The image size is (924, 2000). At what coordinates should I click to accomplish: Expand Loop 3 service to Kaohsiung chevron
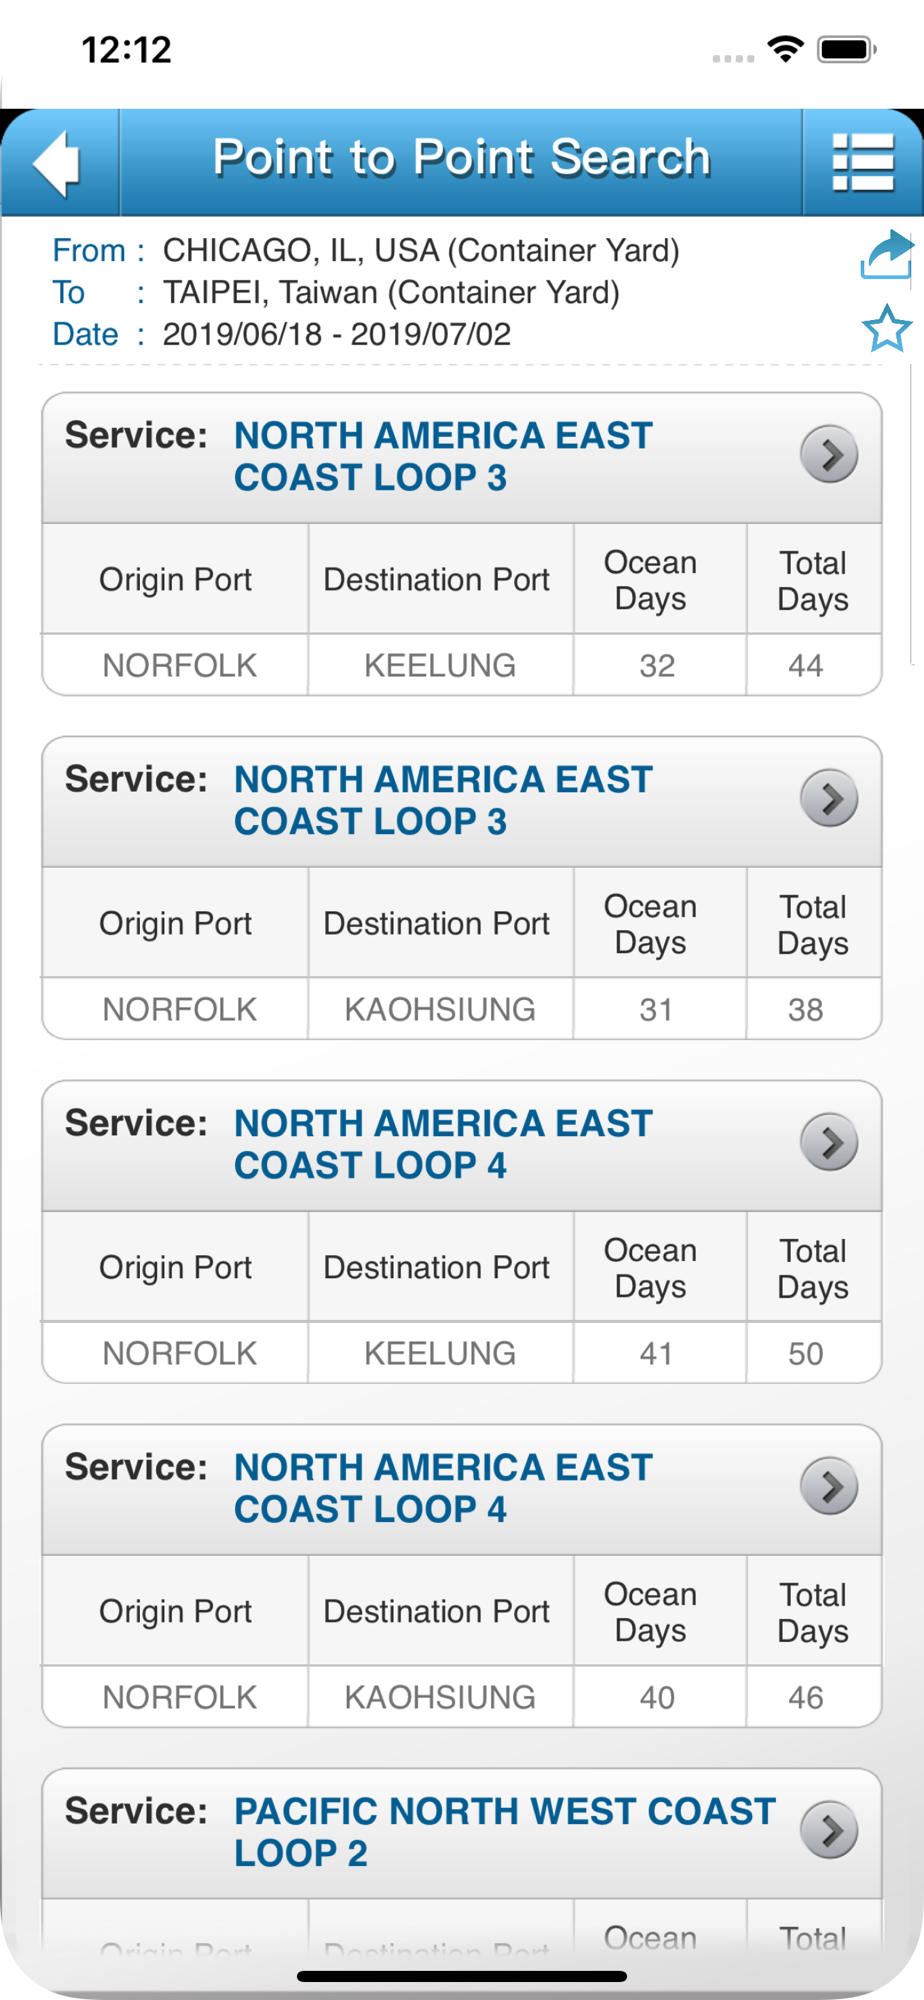829,799
